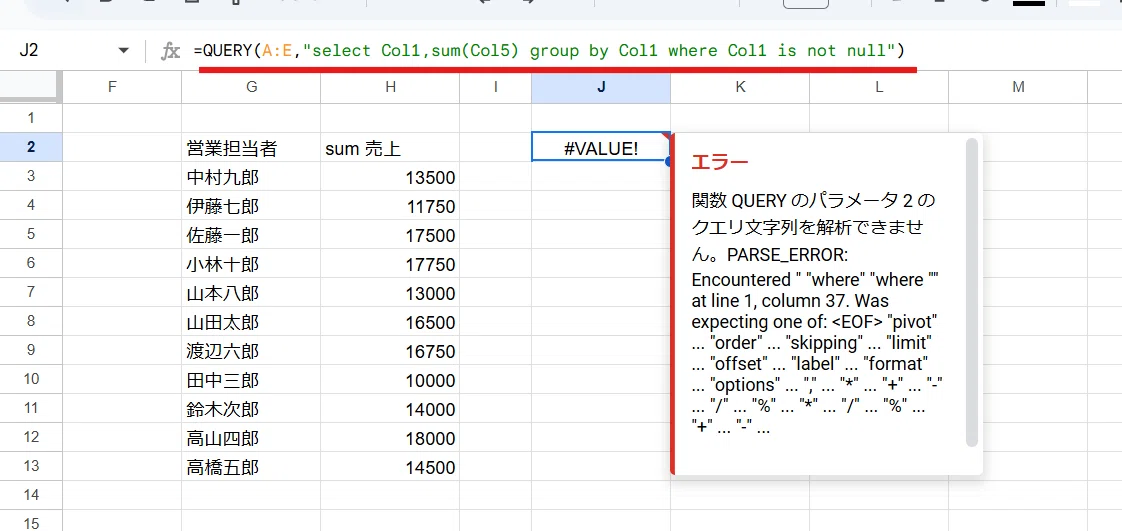Select row 2 header
This screenshot has height=531, width=1122.
[31, 147]
